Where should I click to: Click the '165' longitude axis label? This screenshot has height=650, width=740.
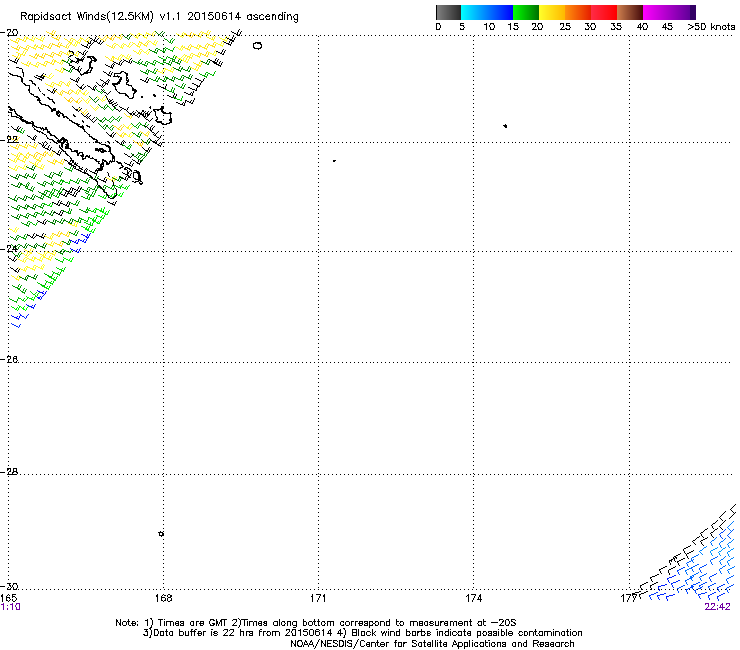pos(8,598)
